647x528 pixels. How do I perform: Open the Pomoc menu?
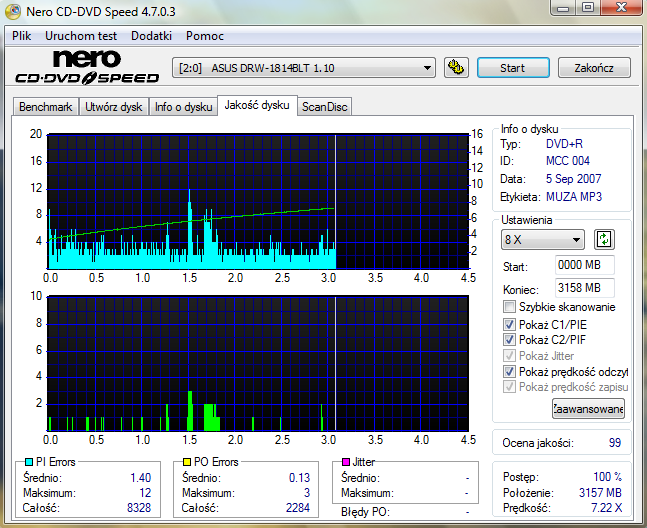point(205,36)
